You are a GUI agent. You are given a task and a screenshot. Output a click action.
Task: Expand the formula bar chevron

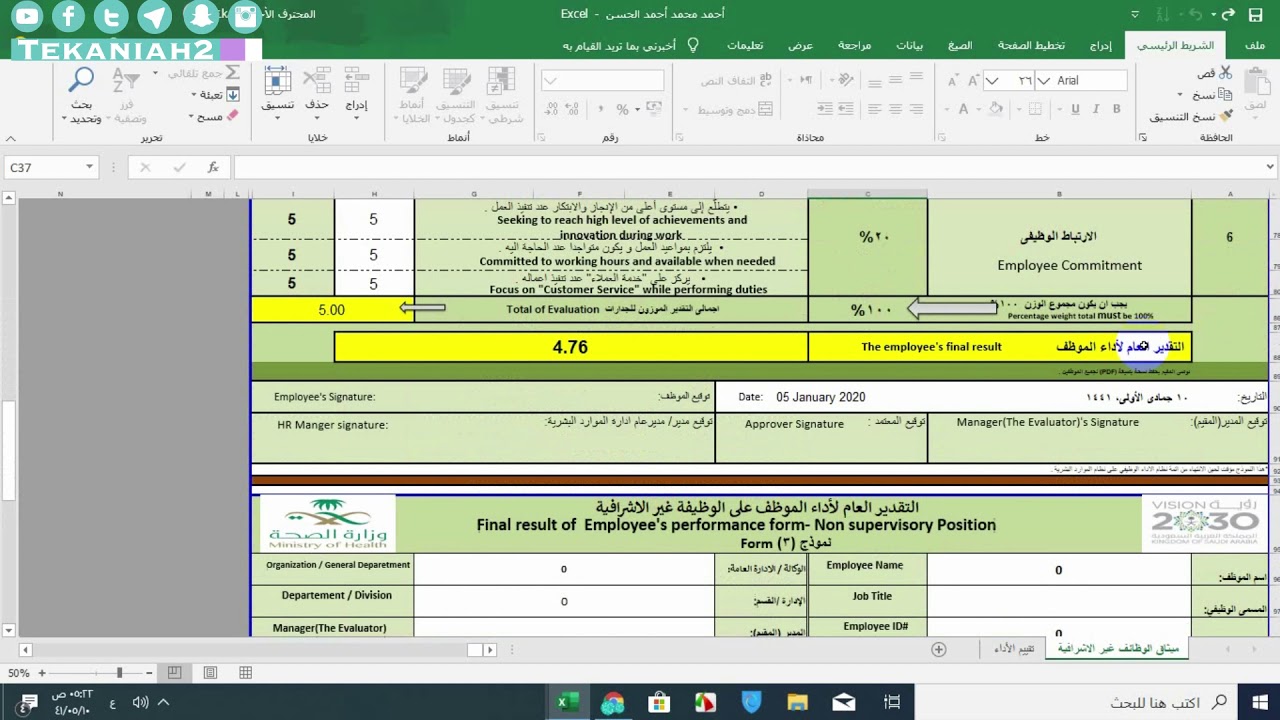point(1270,167)
